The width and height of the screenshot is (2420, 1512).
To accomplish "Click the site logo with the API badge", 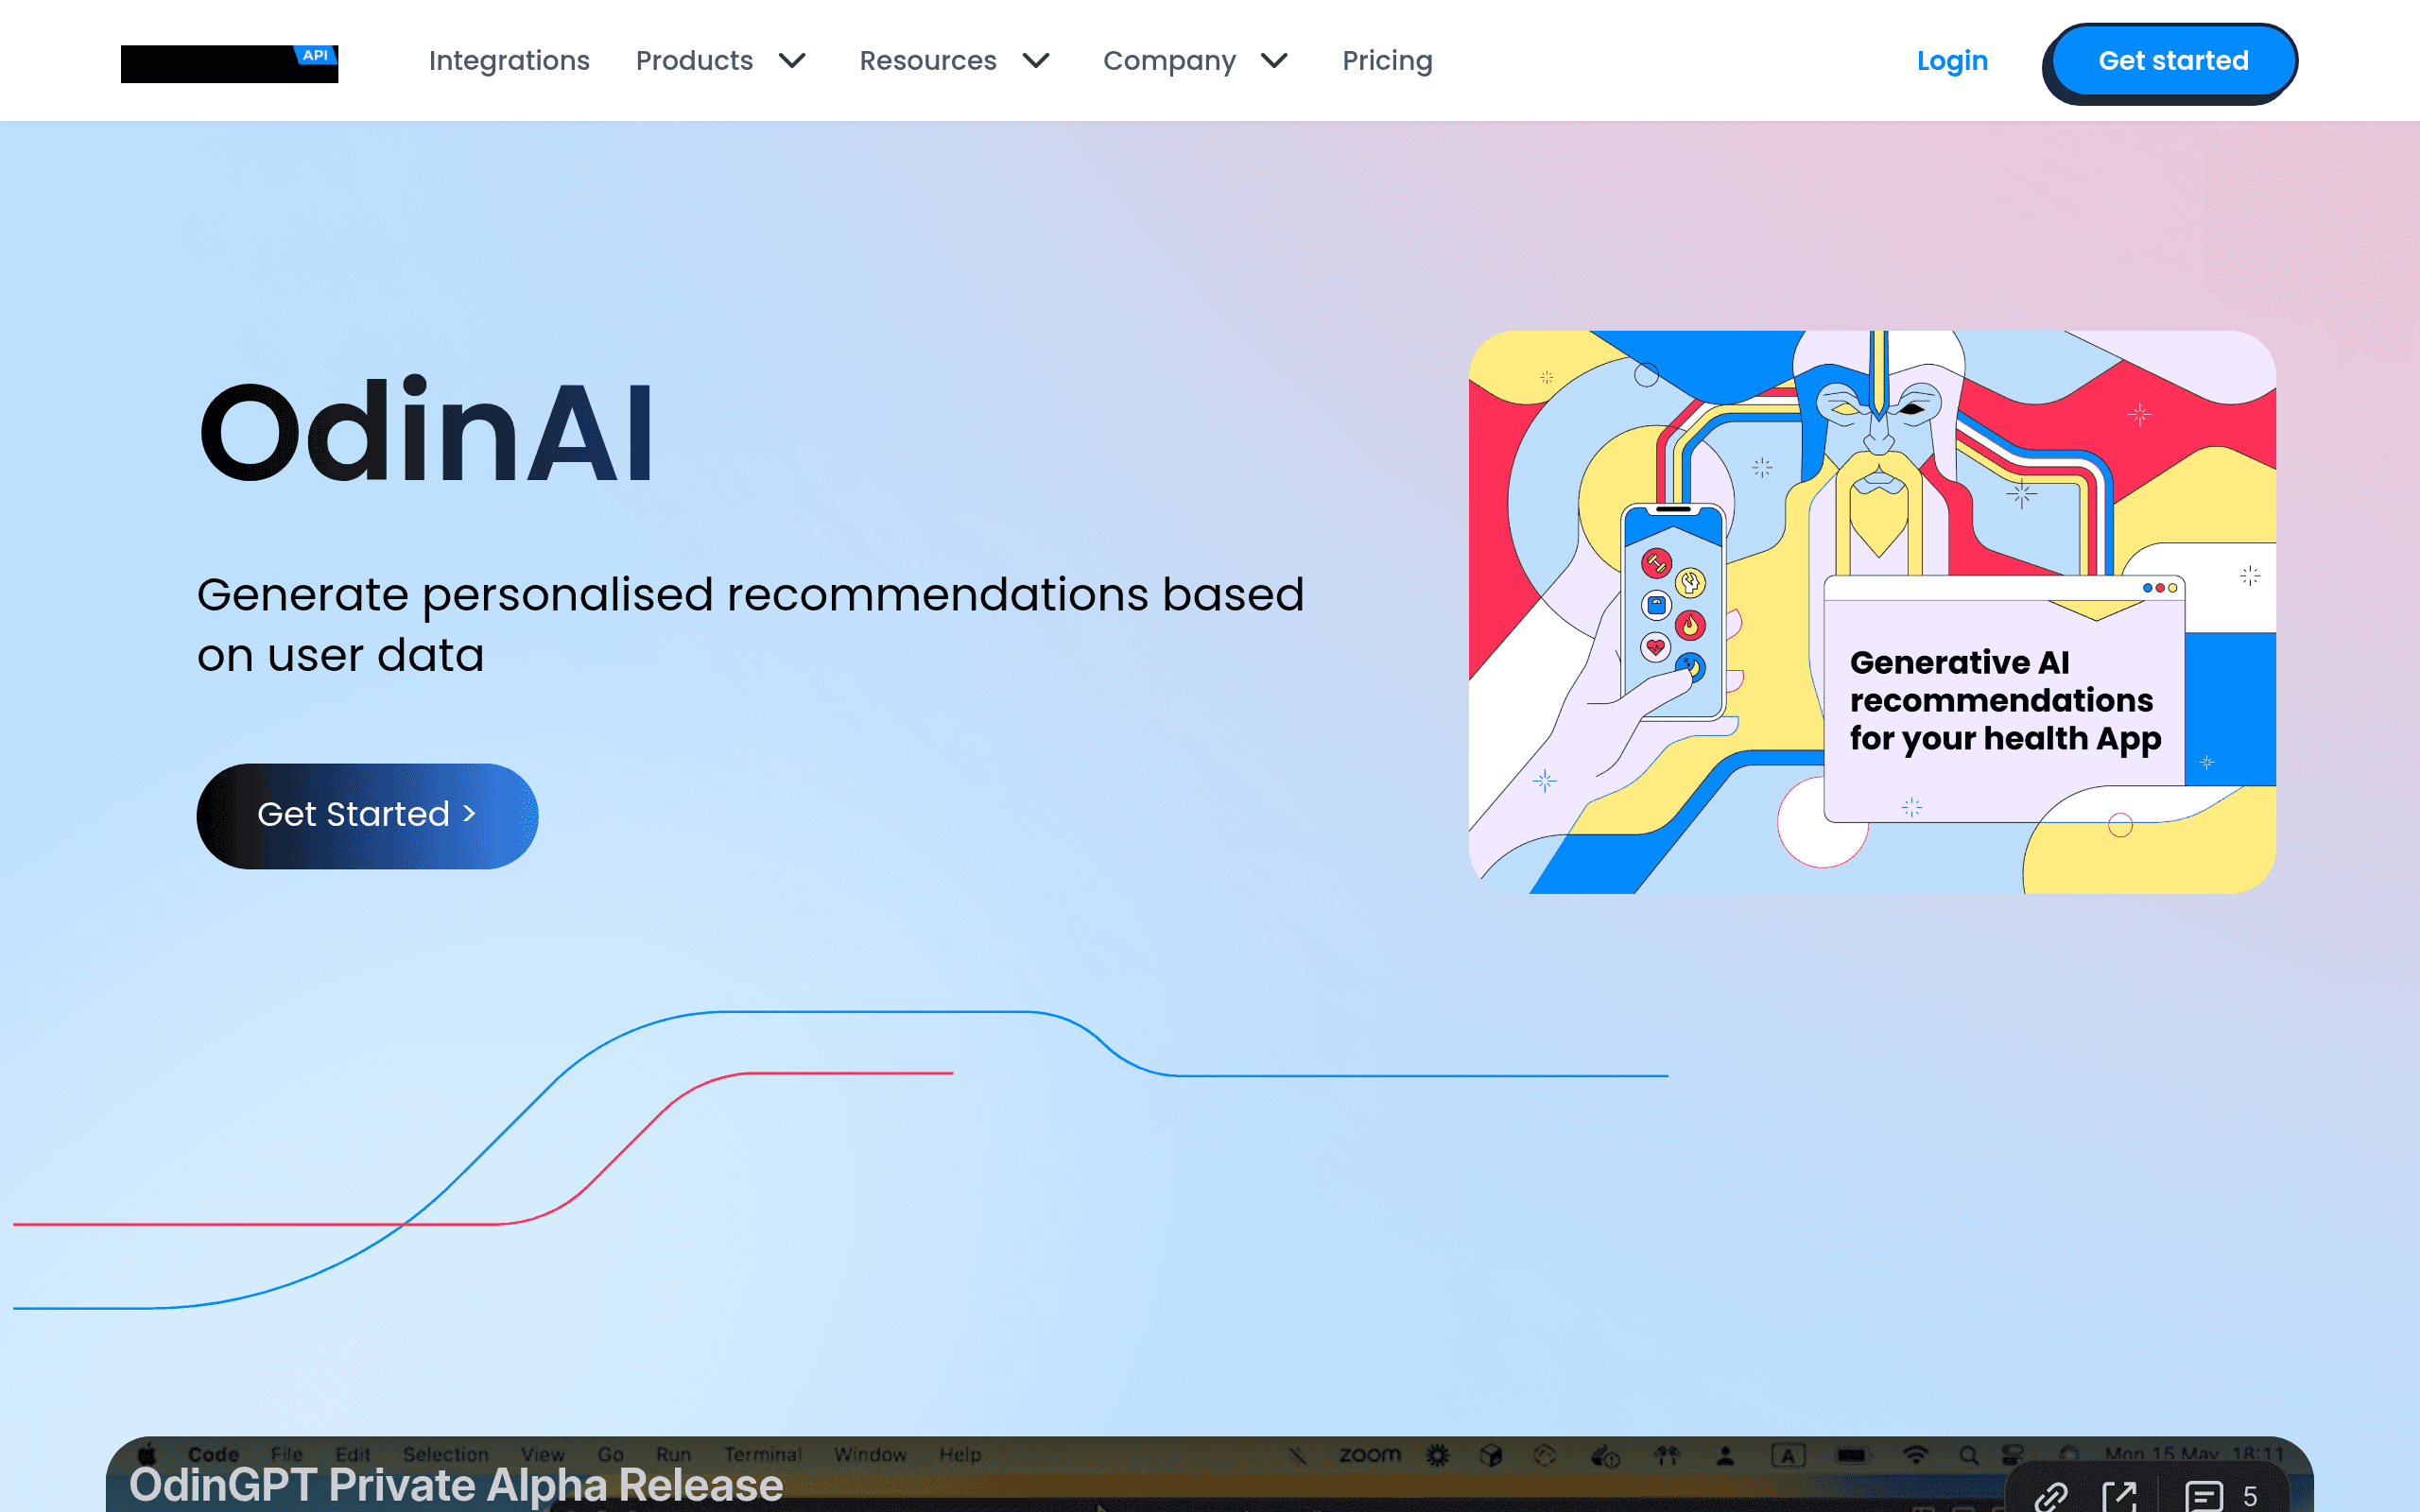I will pyautogui.click(x=229, y=63).
